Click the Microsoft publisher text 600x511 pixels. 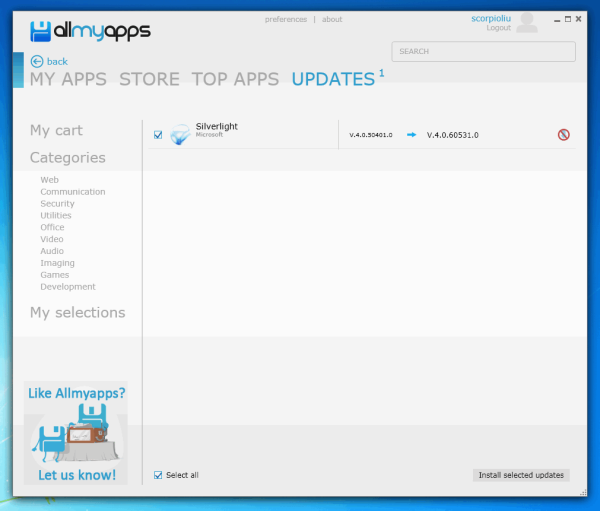pos(209,135)
